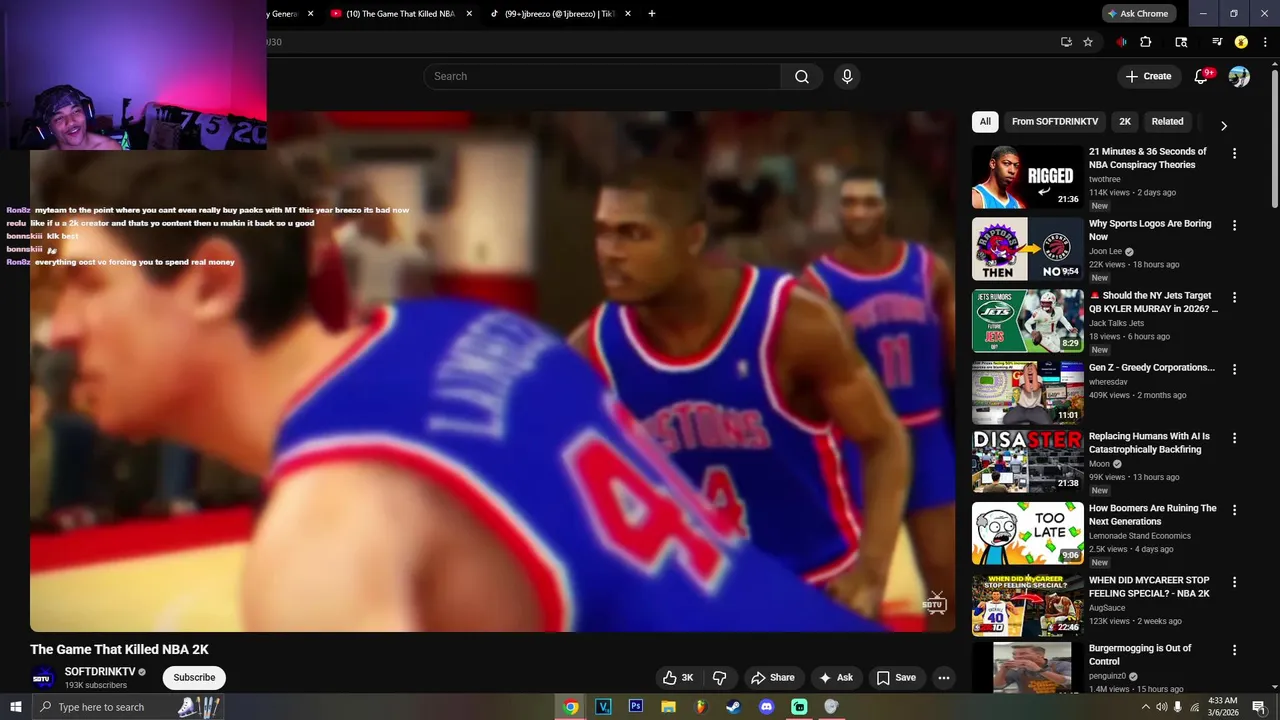Open Raptors THEN NOW logos thumbnail
This screenshot has width=1280, height=720.
click(1028, 249)
